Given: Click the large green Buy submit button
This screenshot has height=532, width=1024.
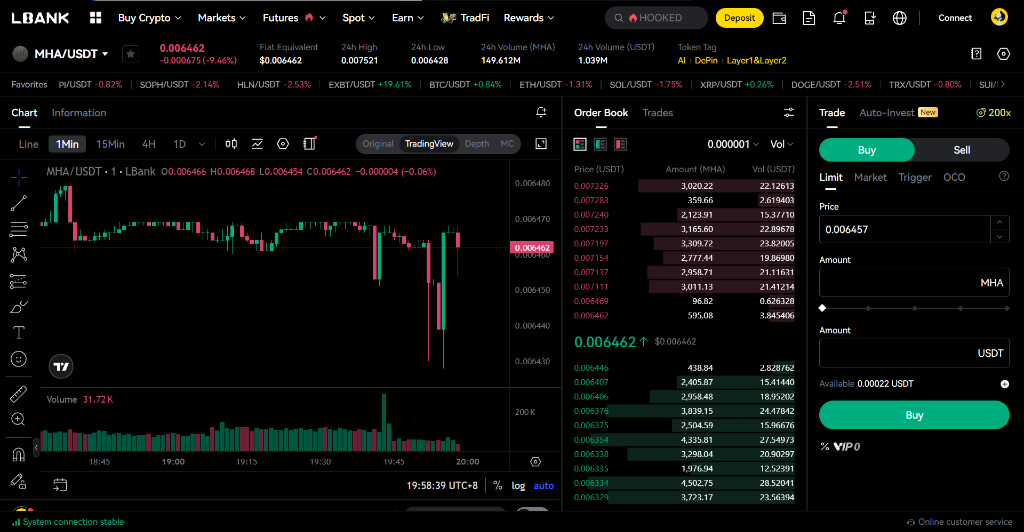Looking at the screenshot, I should (x=914, y=415).
